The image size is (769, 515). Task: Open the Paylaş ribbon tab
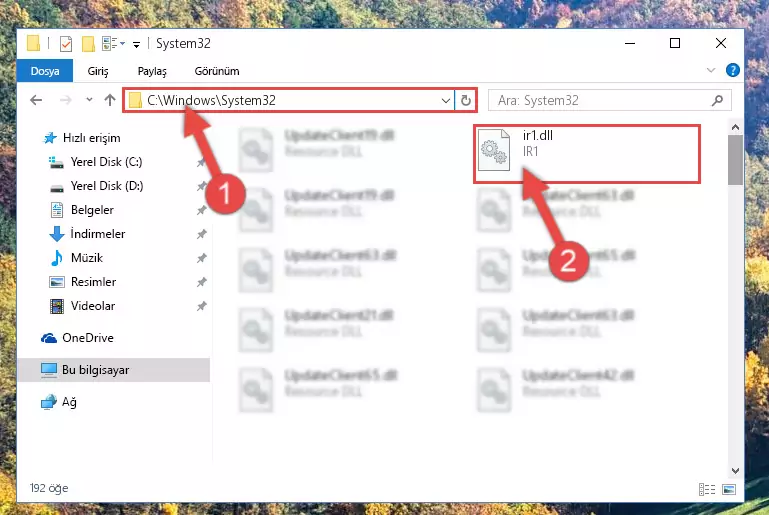[152, 71]
